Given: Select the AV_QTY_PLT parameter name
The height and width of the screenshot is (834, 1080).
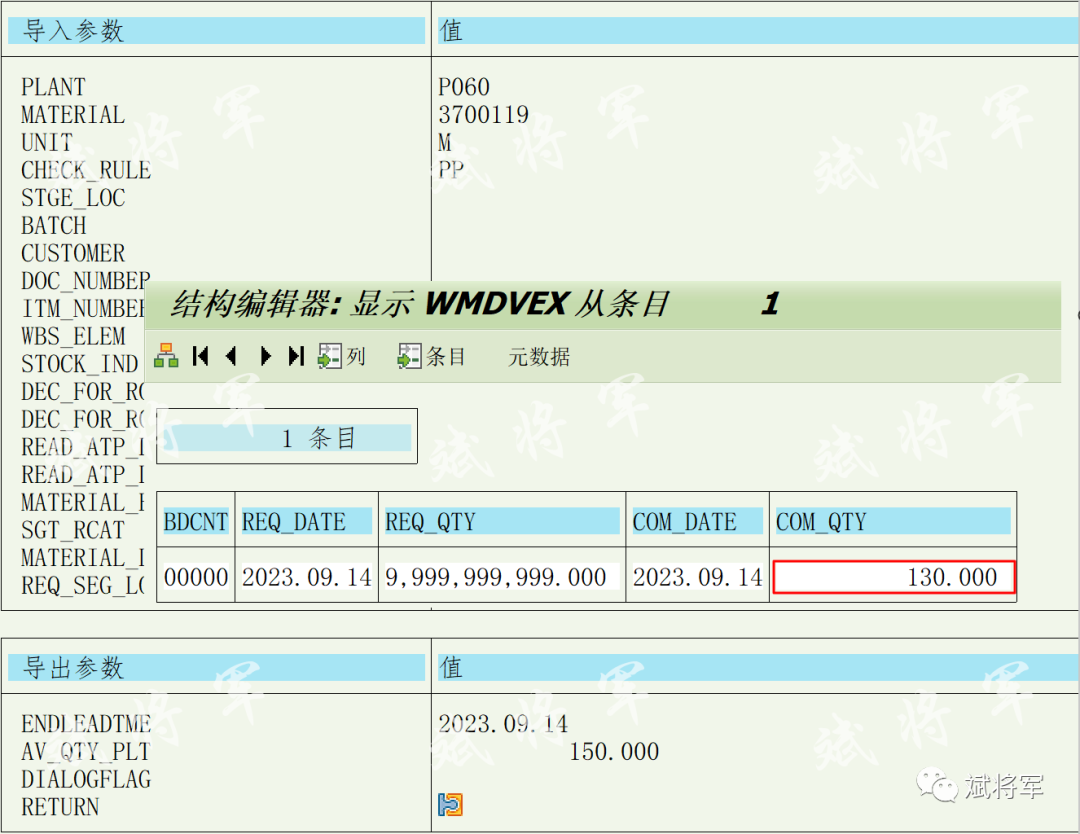Looking at the screenshot, I should (x=86, y=752).
